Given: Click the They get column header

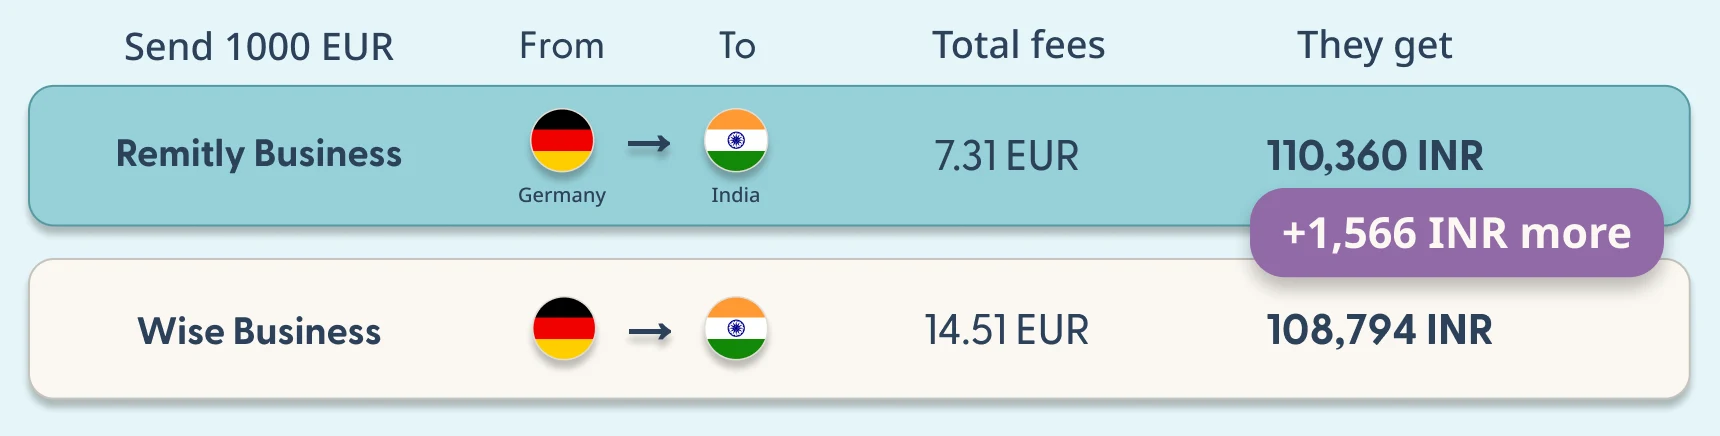Looking at the screenshot, I should coord(1375,47).
